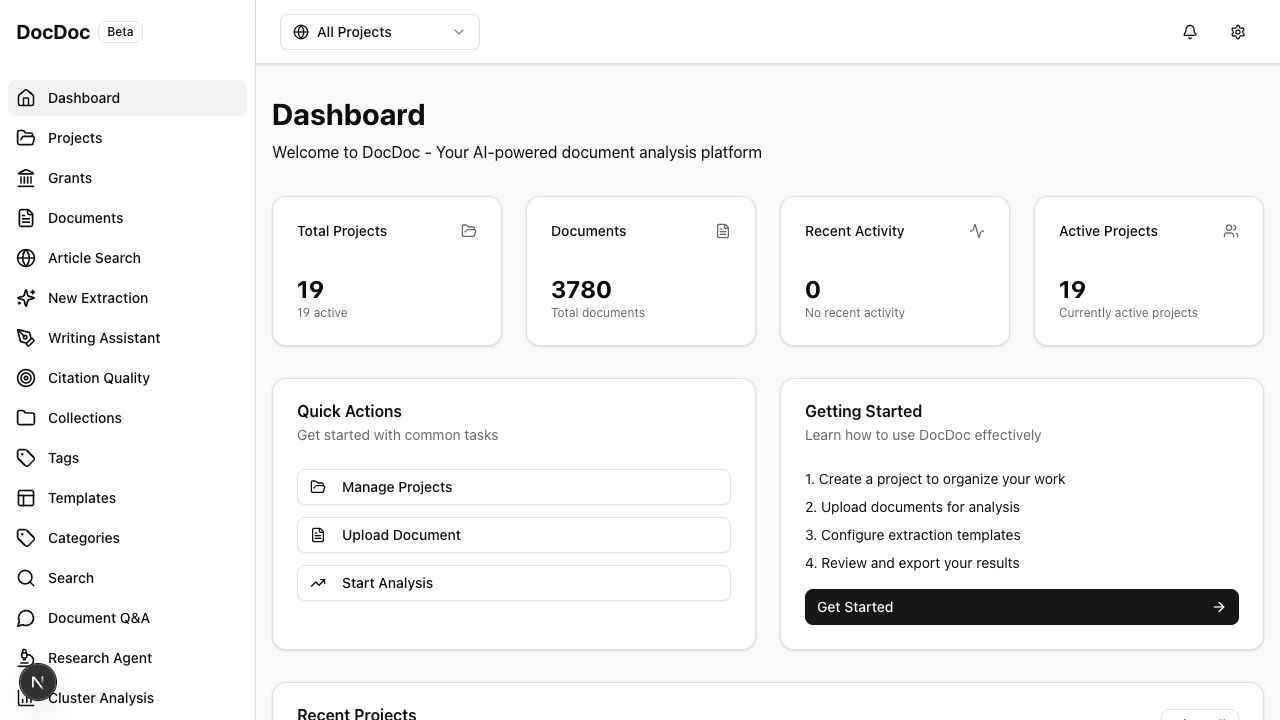Click the Start Analysis button

514,583
